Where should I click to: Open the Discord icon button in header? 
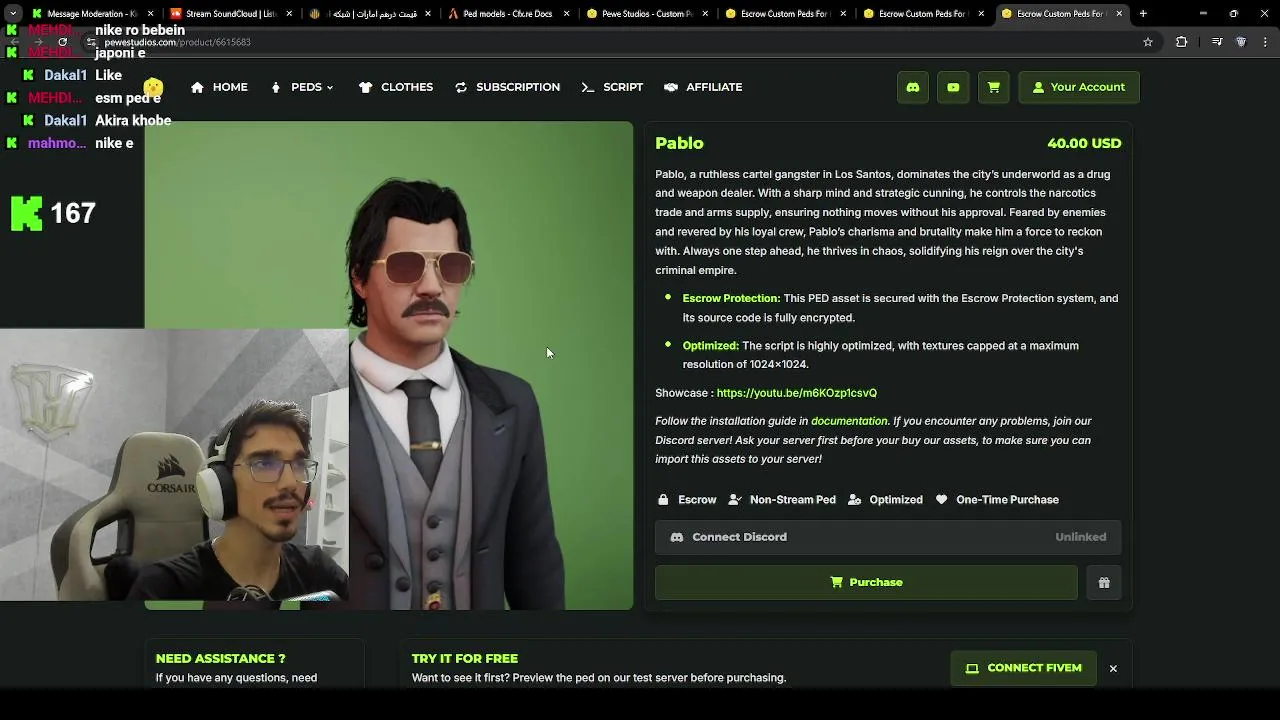[x=913, y=87]
